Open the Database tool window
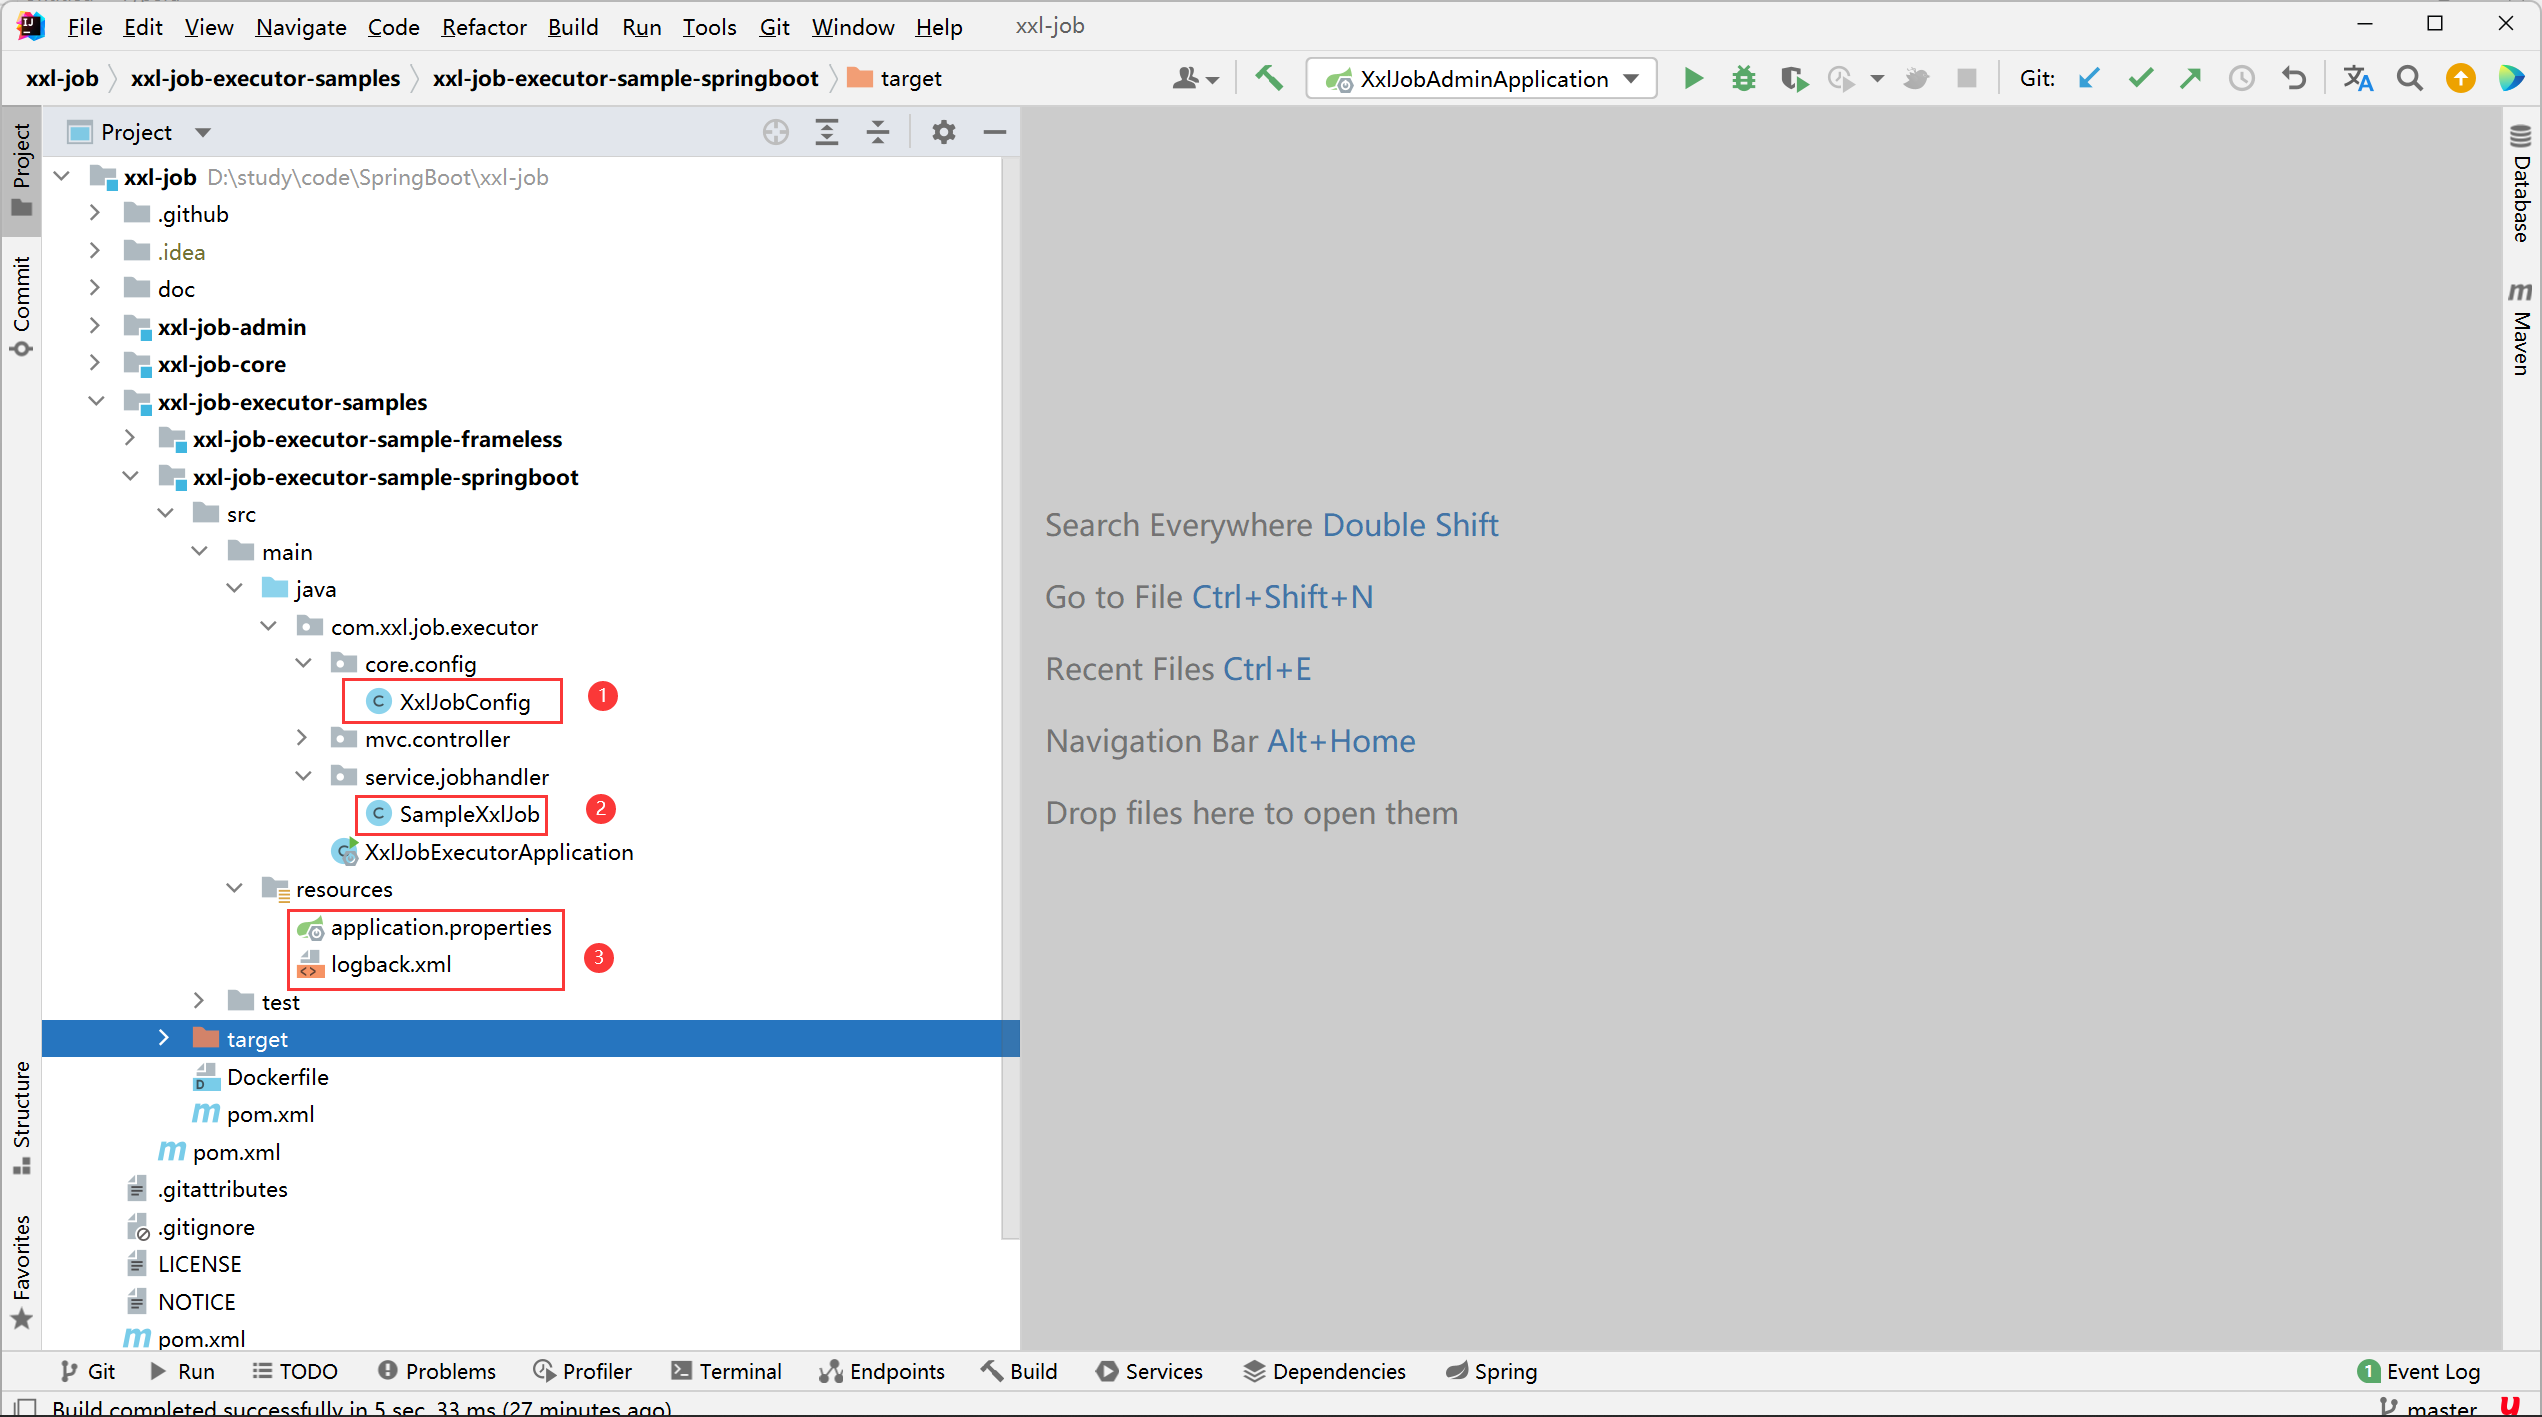 coord(2521,183)
